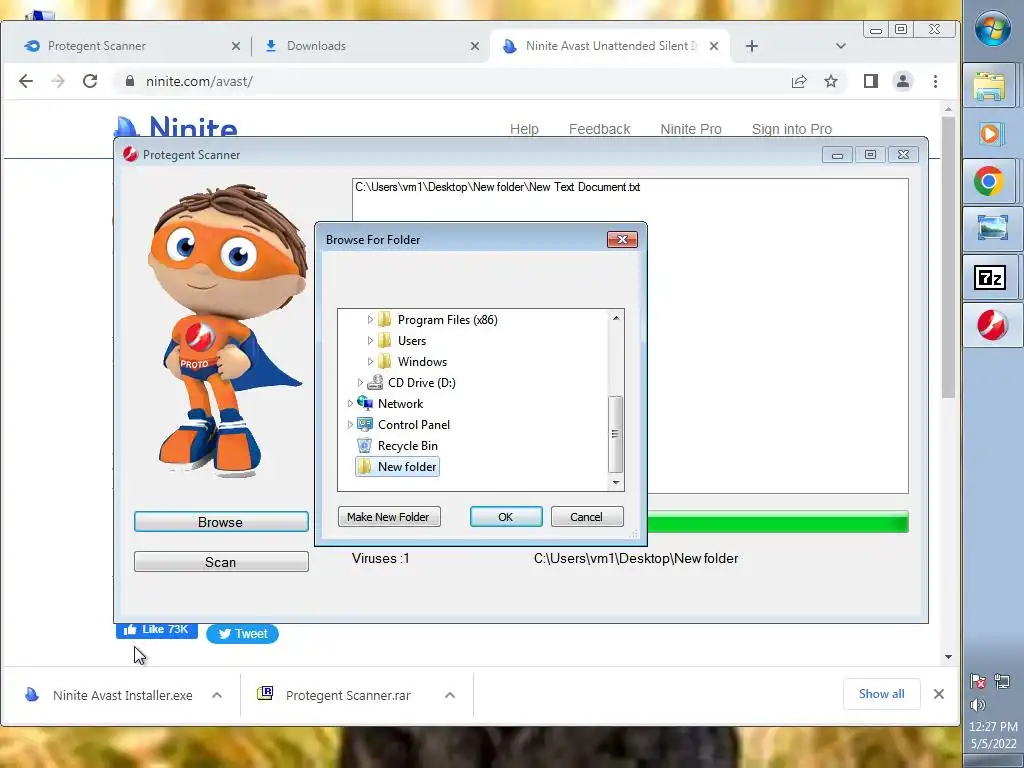Open the Help link on Ninite
Image resolution: width=1024 pixels, height=768 pixels.
(x=524, y=129)
